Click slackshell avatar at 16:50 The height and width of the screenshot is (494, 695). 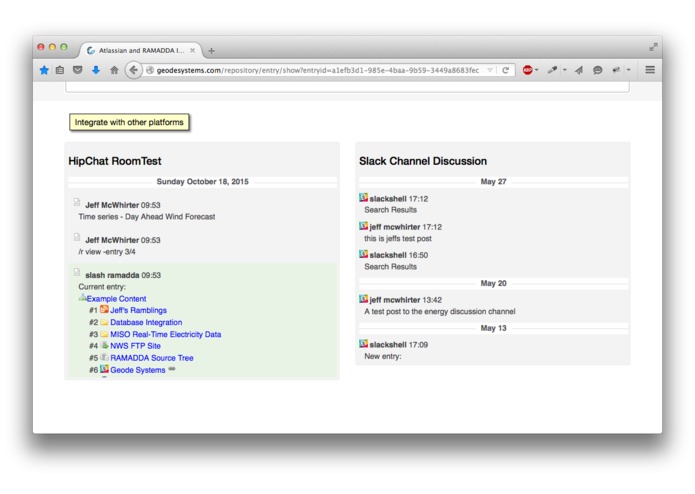click(363, 254)
